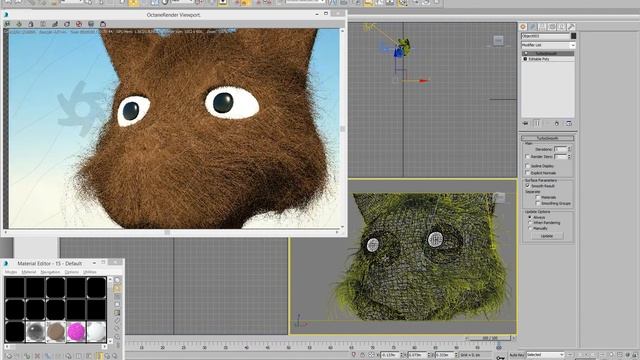Screen dimensions: 640x360
Task: Select the grey glossy sphere material slot
Action: pyautogui.click(x=36, y=331)
